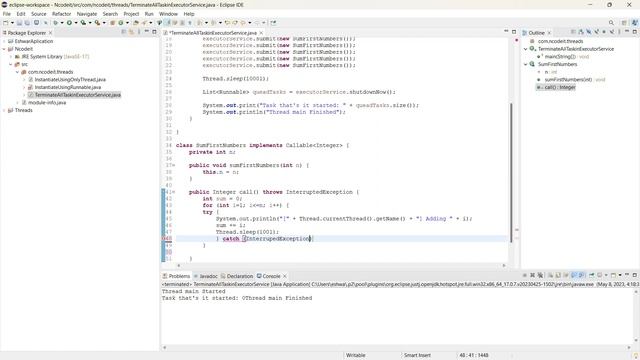Viewport: 640px width, 360px height.
Task: Toggle Word Wrap in Console toolbar
Action: pyautogui.click(x=566, y=275)
